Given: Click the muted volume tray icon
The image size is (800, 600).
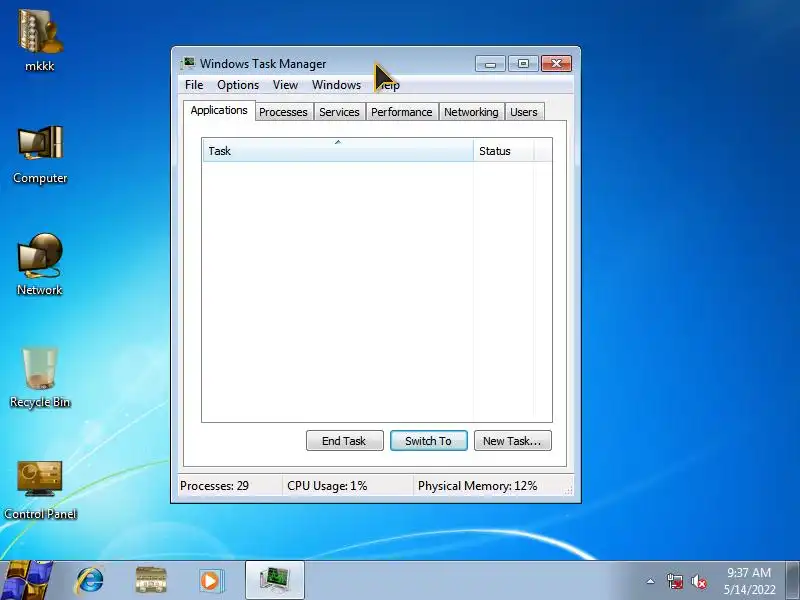Looking at the screenshot, I should click(x=698, y=581).
